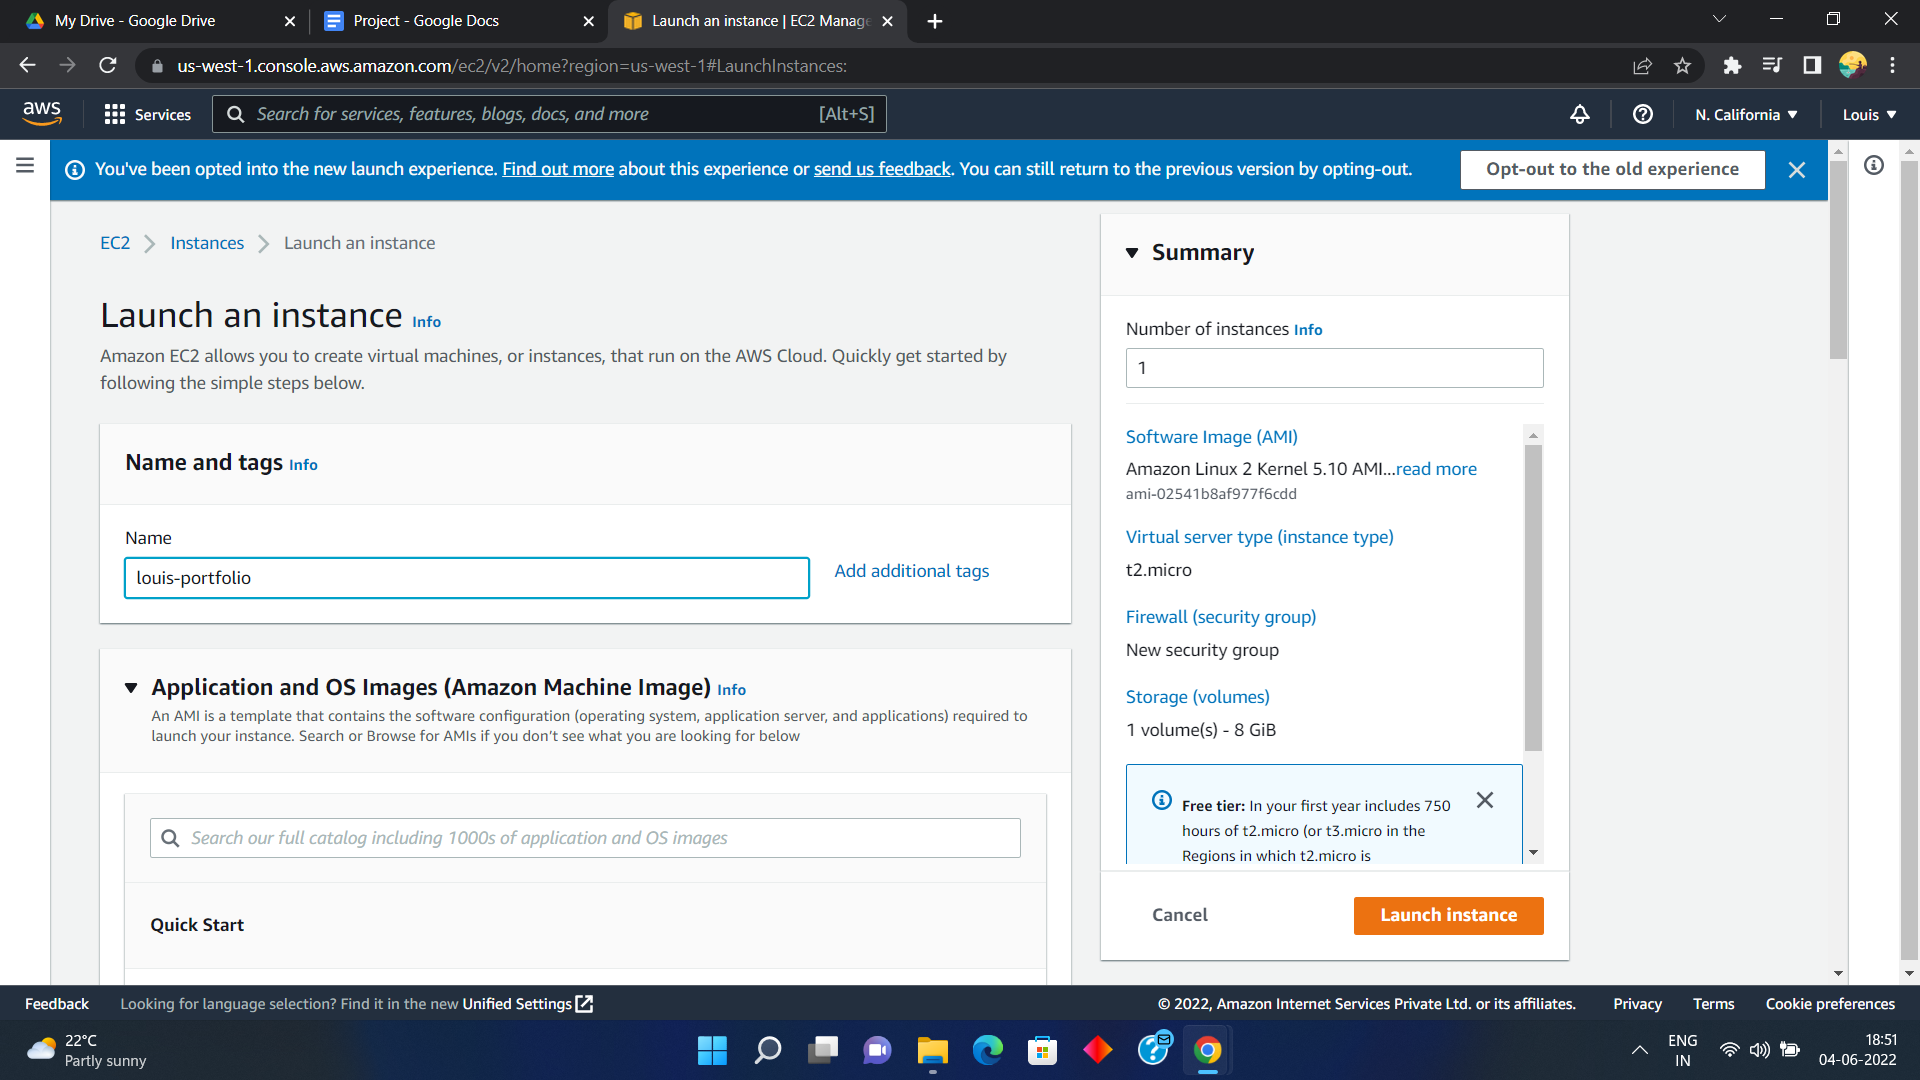Screen dimensions: 1920x1080
Task: Click the help question mark icon
Action: [1642, 114]
